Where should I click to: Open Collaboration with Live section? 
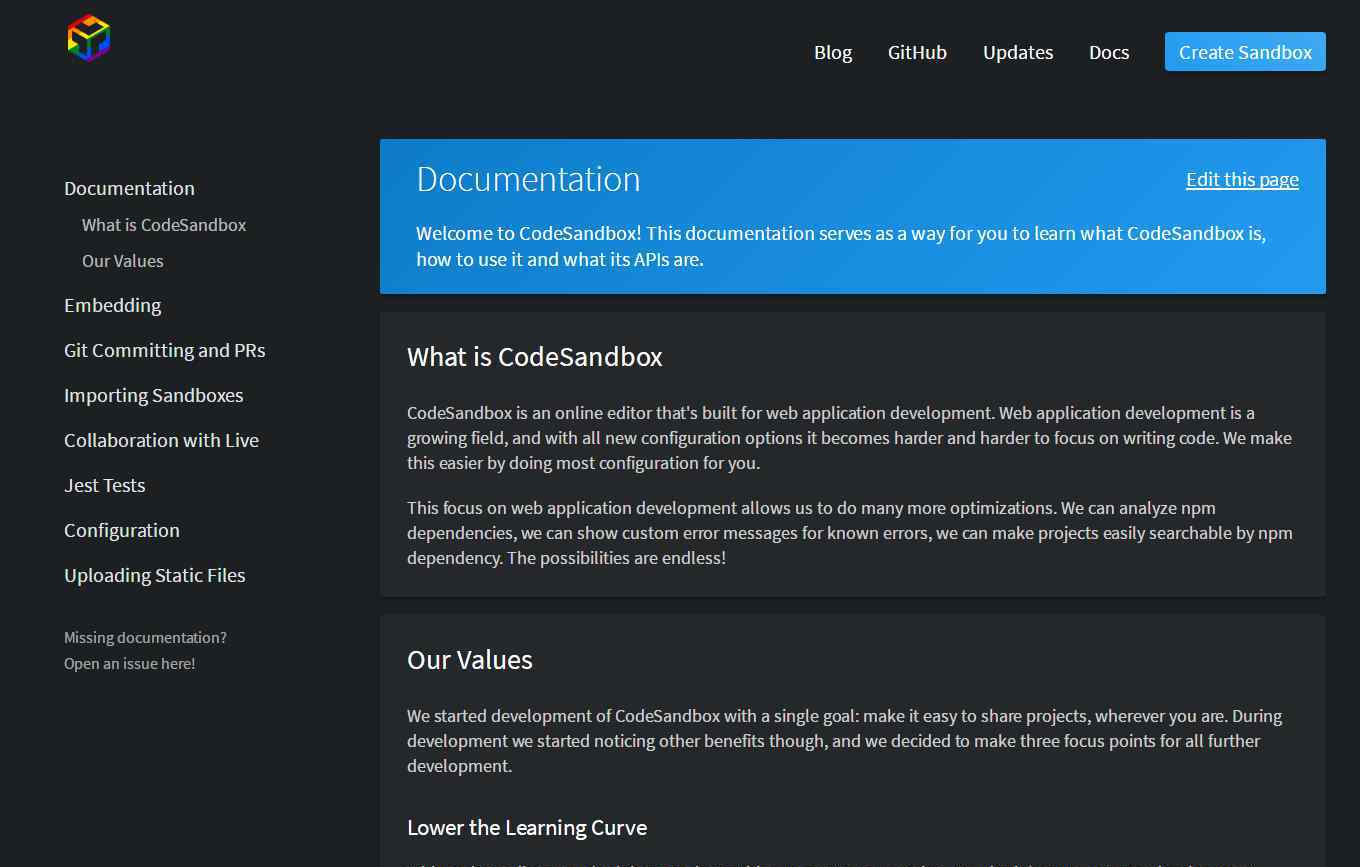click(x=161, y=440)
